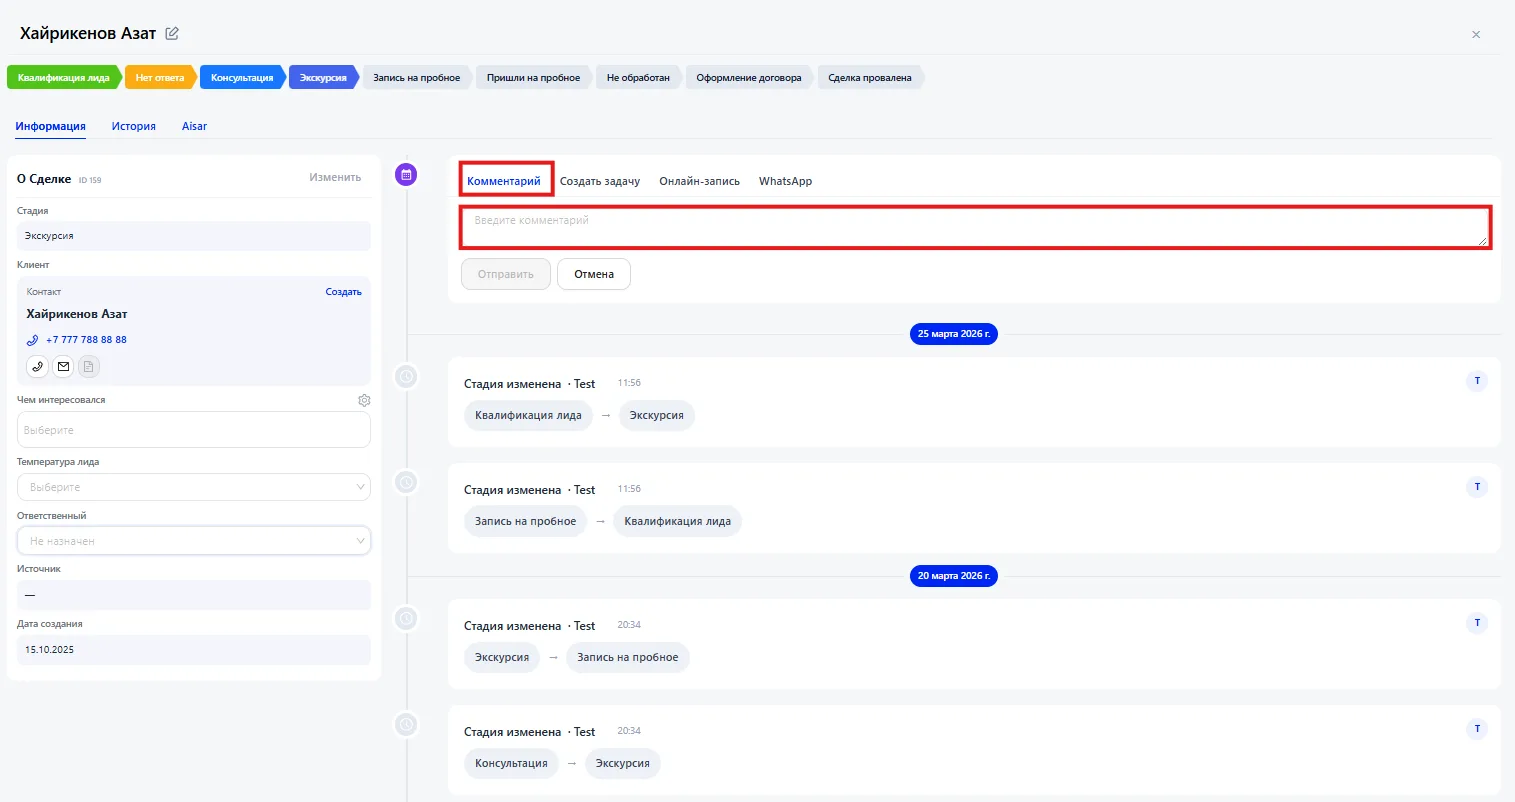Click timeline clock icon for Консультация → Экскурсия change

pos(406,724)
